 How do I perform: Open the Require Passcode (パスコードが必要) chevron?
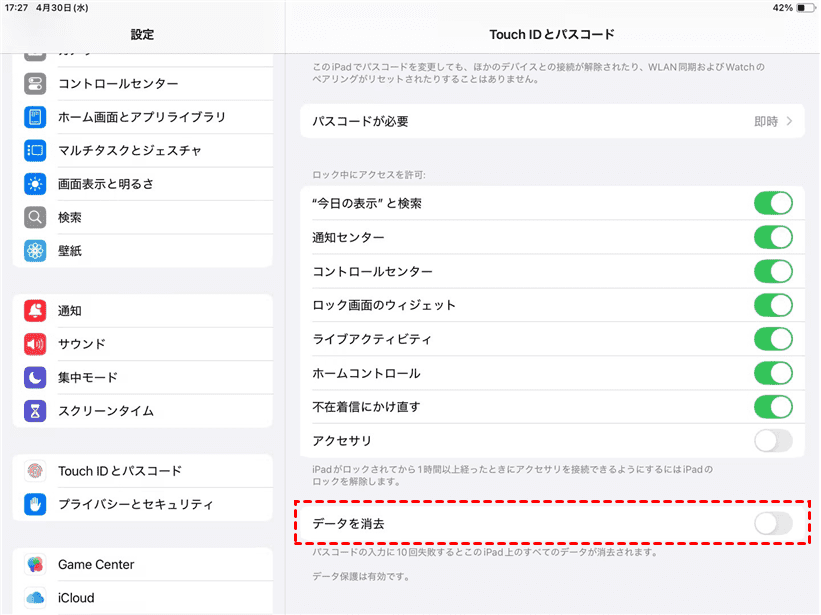(x=789, y=121)
